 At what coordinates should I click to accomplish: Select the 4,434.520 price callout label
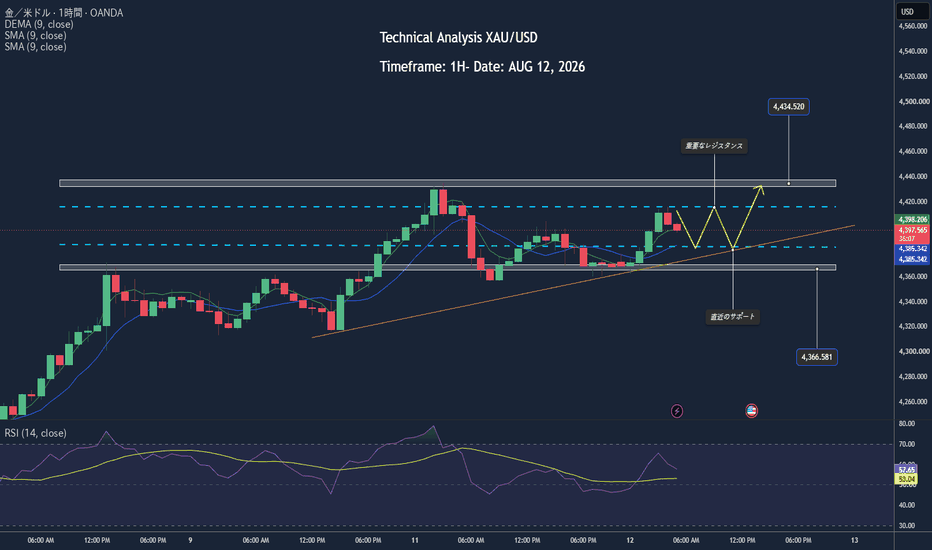(x=788, y=106)
